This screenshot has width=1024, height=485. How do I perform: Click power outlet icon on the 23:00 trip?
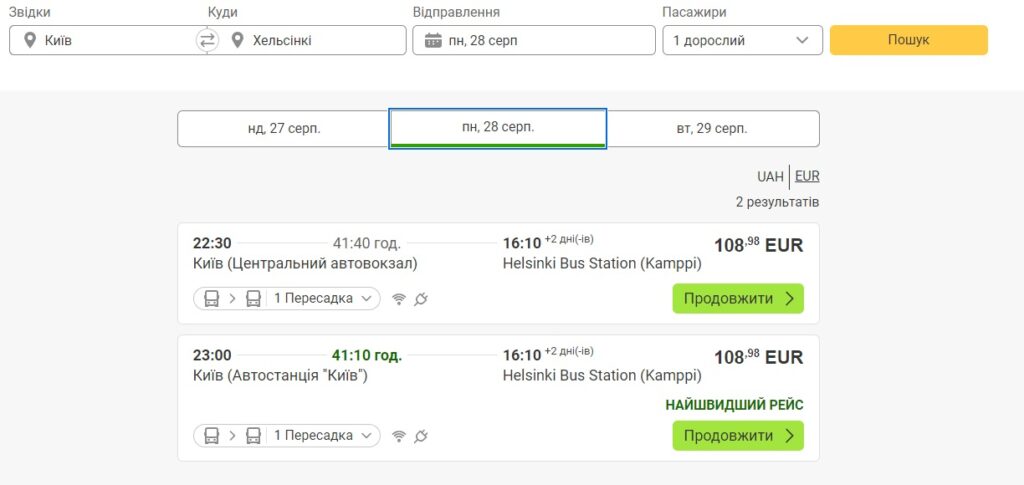[x=421, y=436]
